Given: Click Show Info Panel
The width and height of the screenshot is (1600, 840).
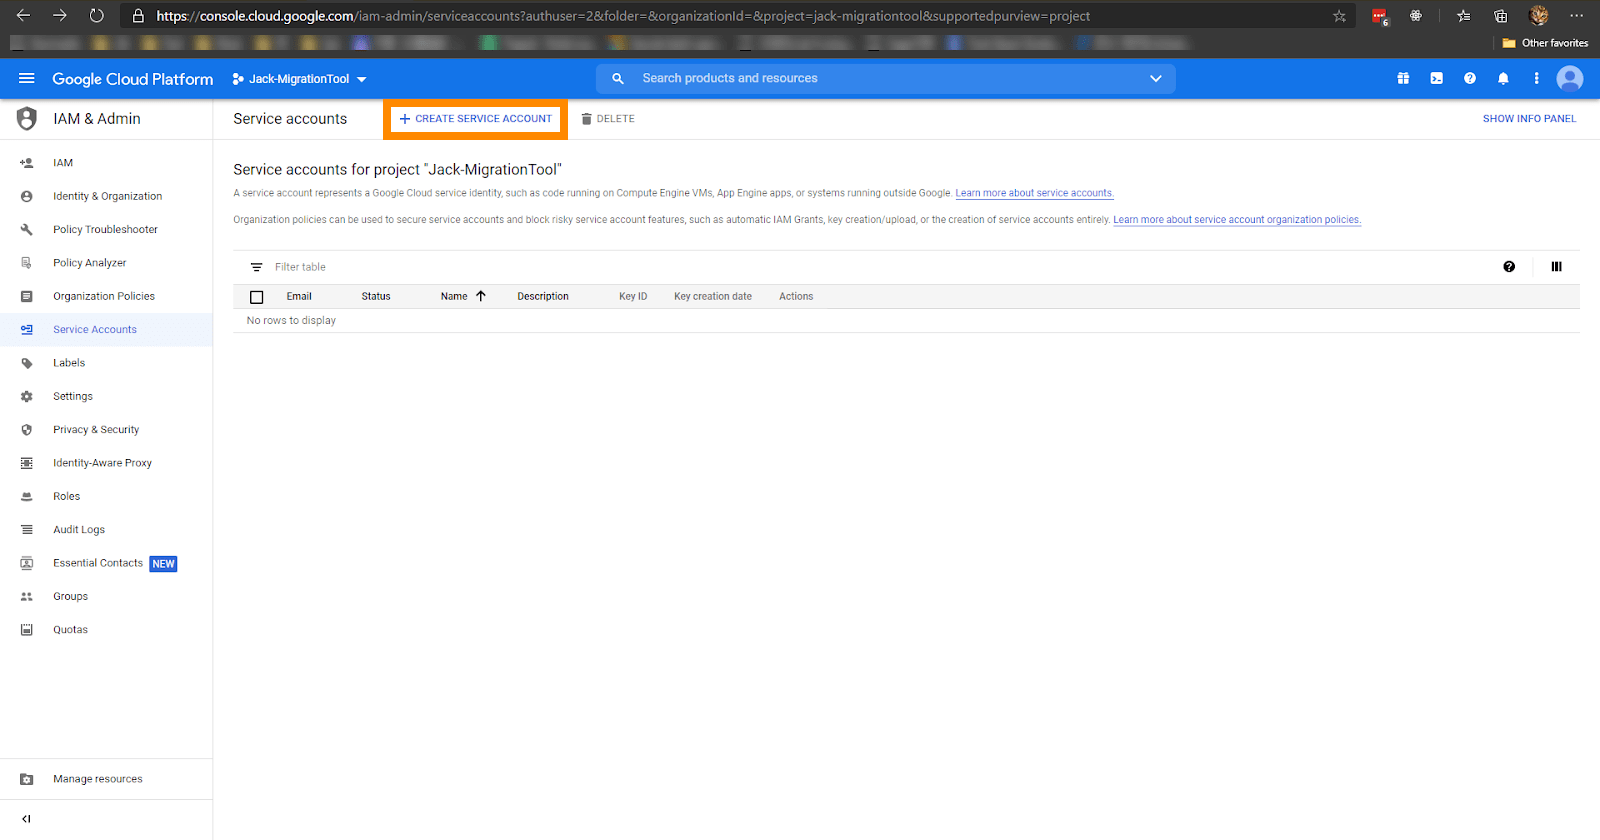Looking at the screenshot, I should (1529, 119).
